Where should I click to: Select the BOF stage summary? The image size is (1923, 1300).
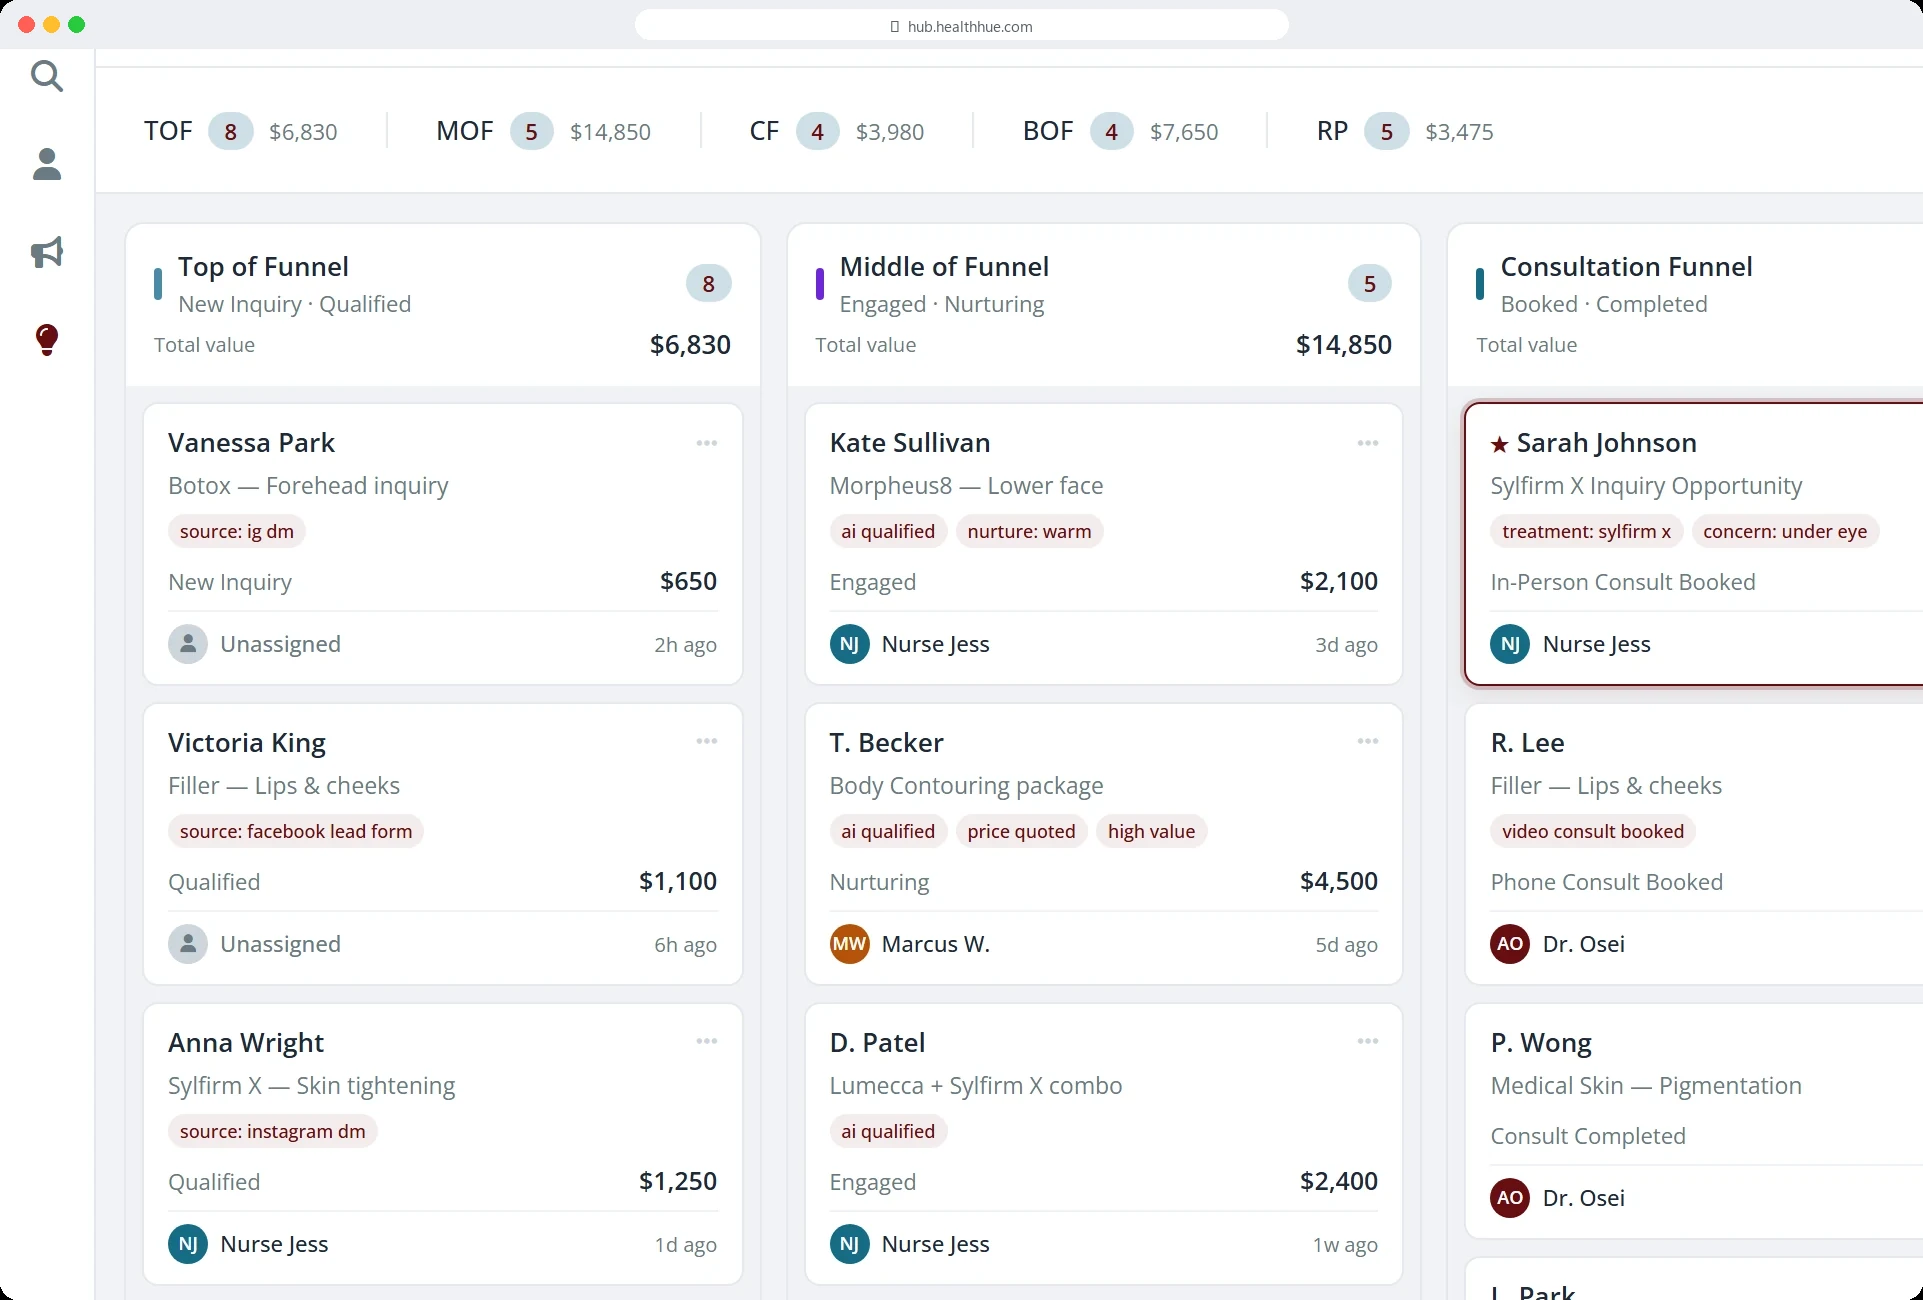(x=1120, y=131)
